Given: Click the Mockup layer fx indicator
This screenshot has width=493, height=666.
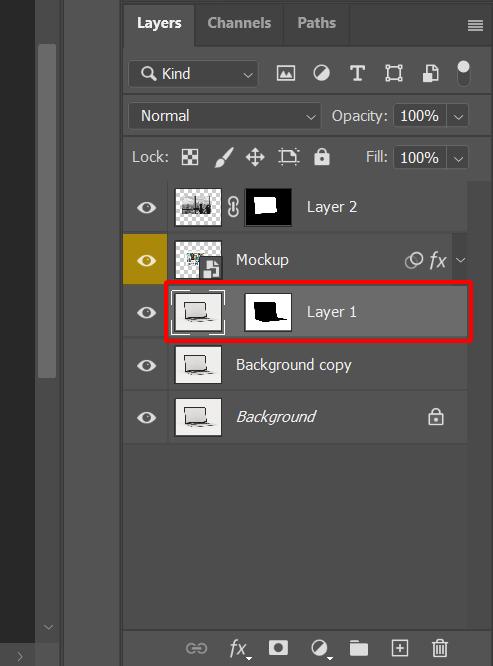Looking at the screenshot, I should [x=438, y=260].
